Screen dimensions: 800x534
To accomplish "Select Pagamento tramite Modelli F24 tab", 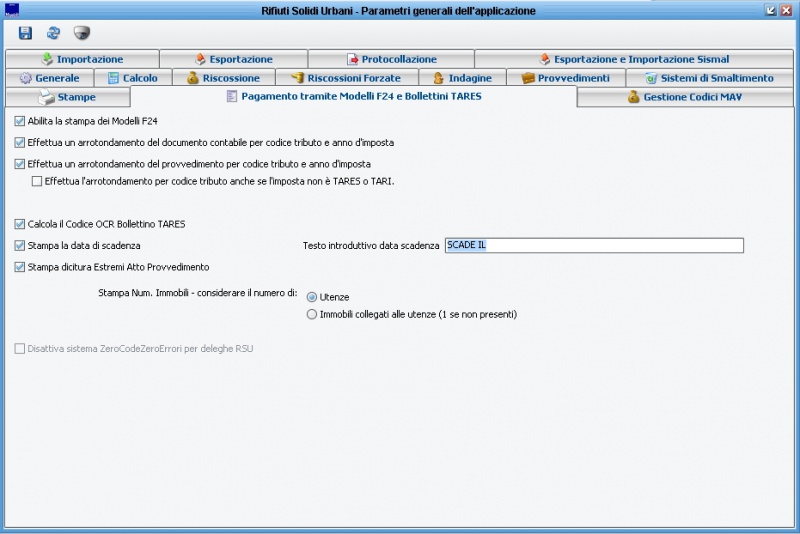I will pyautogui.click(x=354, y=96).
